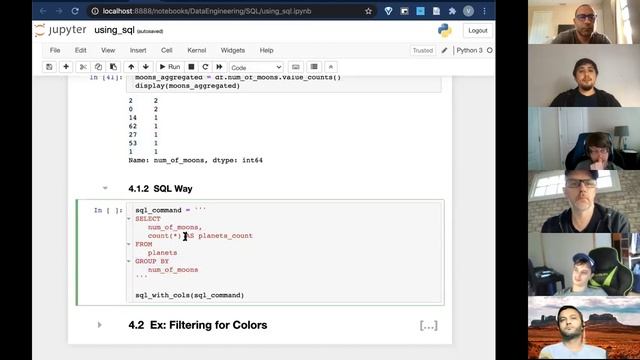This screenshot has width=640, height=360.
Task: Click the kernel idle status circle
Action: coord(489,51)
